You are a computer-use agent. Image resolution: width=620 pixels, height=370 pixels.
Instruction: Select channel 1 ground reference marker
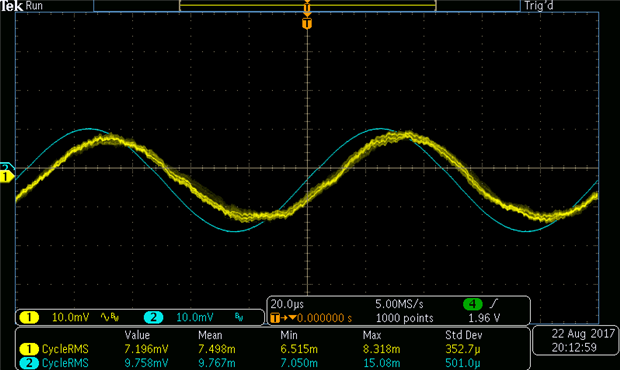pos(7,176)
